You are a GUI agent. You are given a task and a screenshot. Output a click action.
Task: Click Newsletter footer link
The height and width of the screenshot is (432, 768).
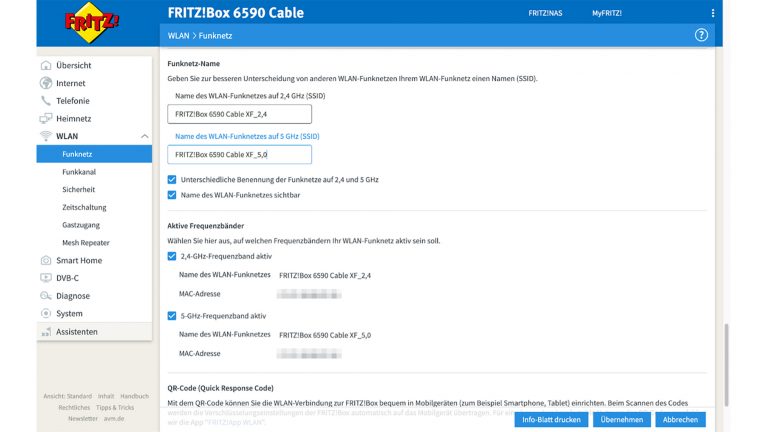(83, 419)
